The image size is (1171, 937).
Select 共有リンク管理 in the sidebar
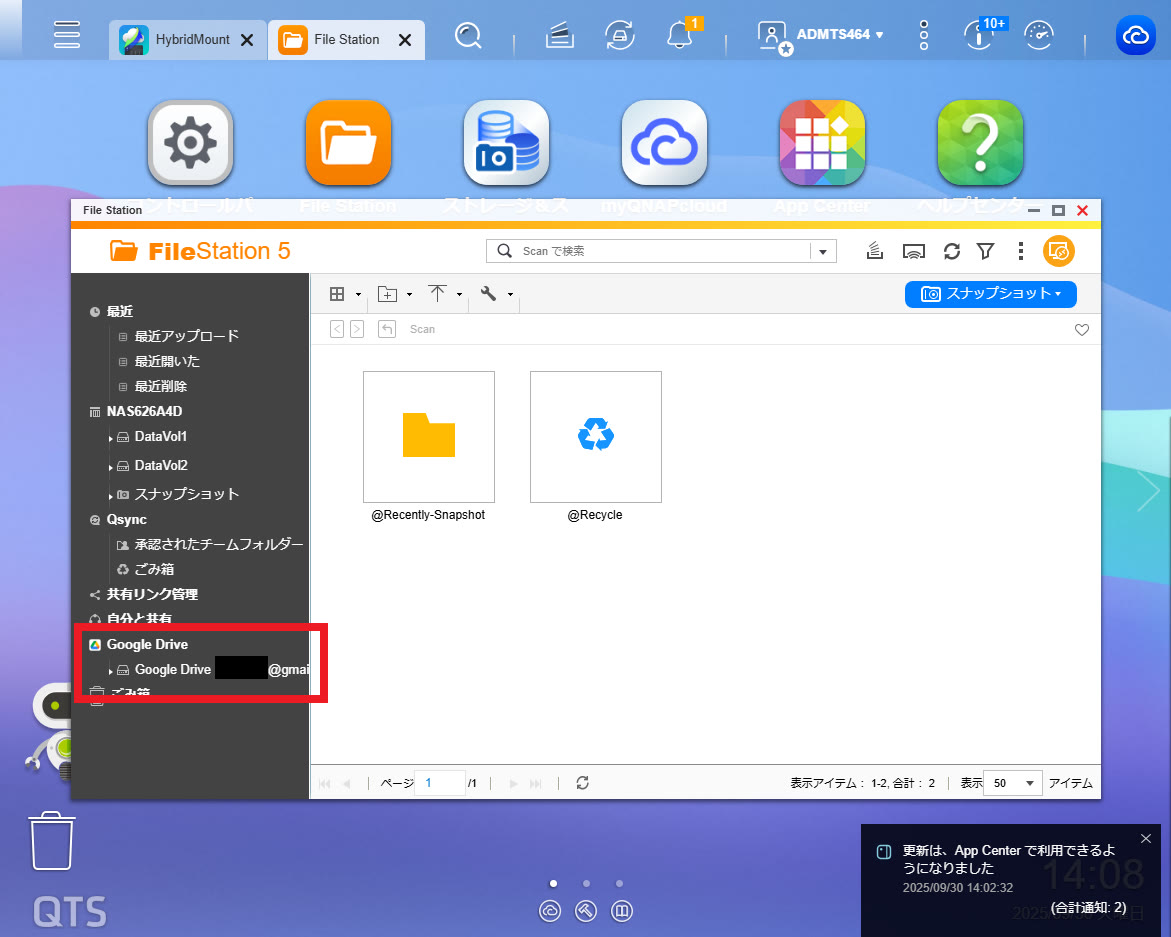(152, 594)
